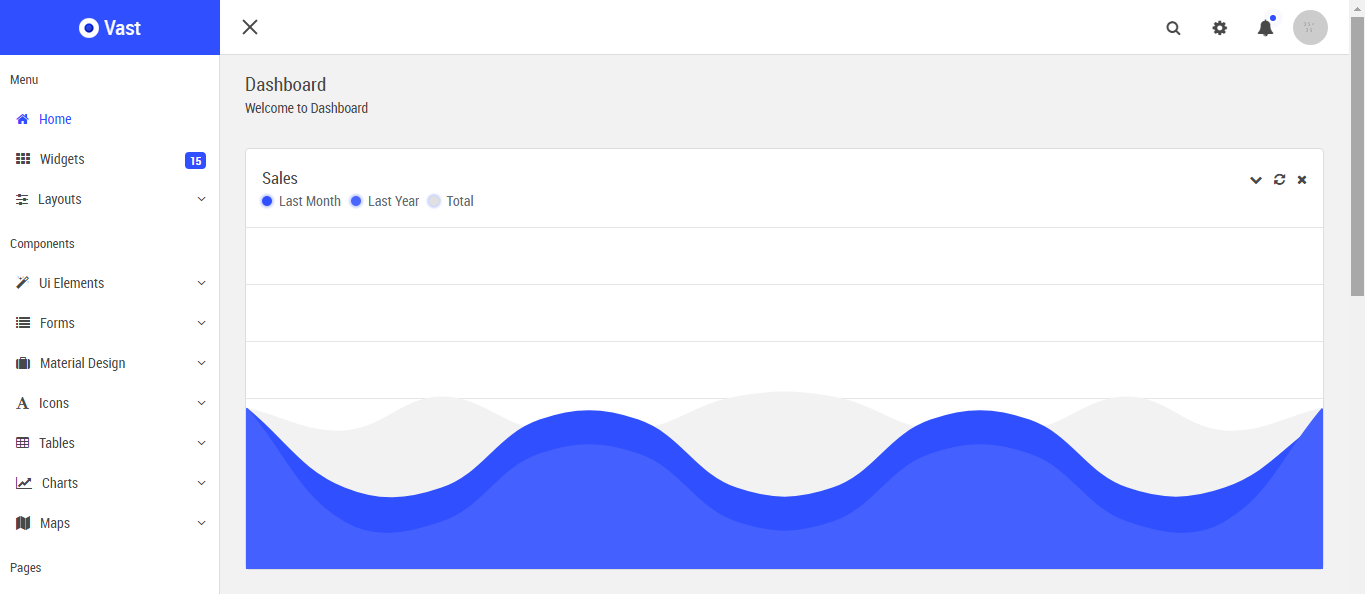This screenshot has width=1365, height=594.
Task: Refresh the Sales card
Action: 1279,180
